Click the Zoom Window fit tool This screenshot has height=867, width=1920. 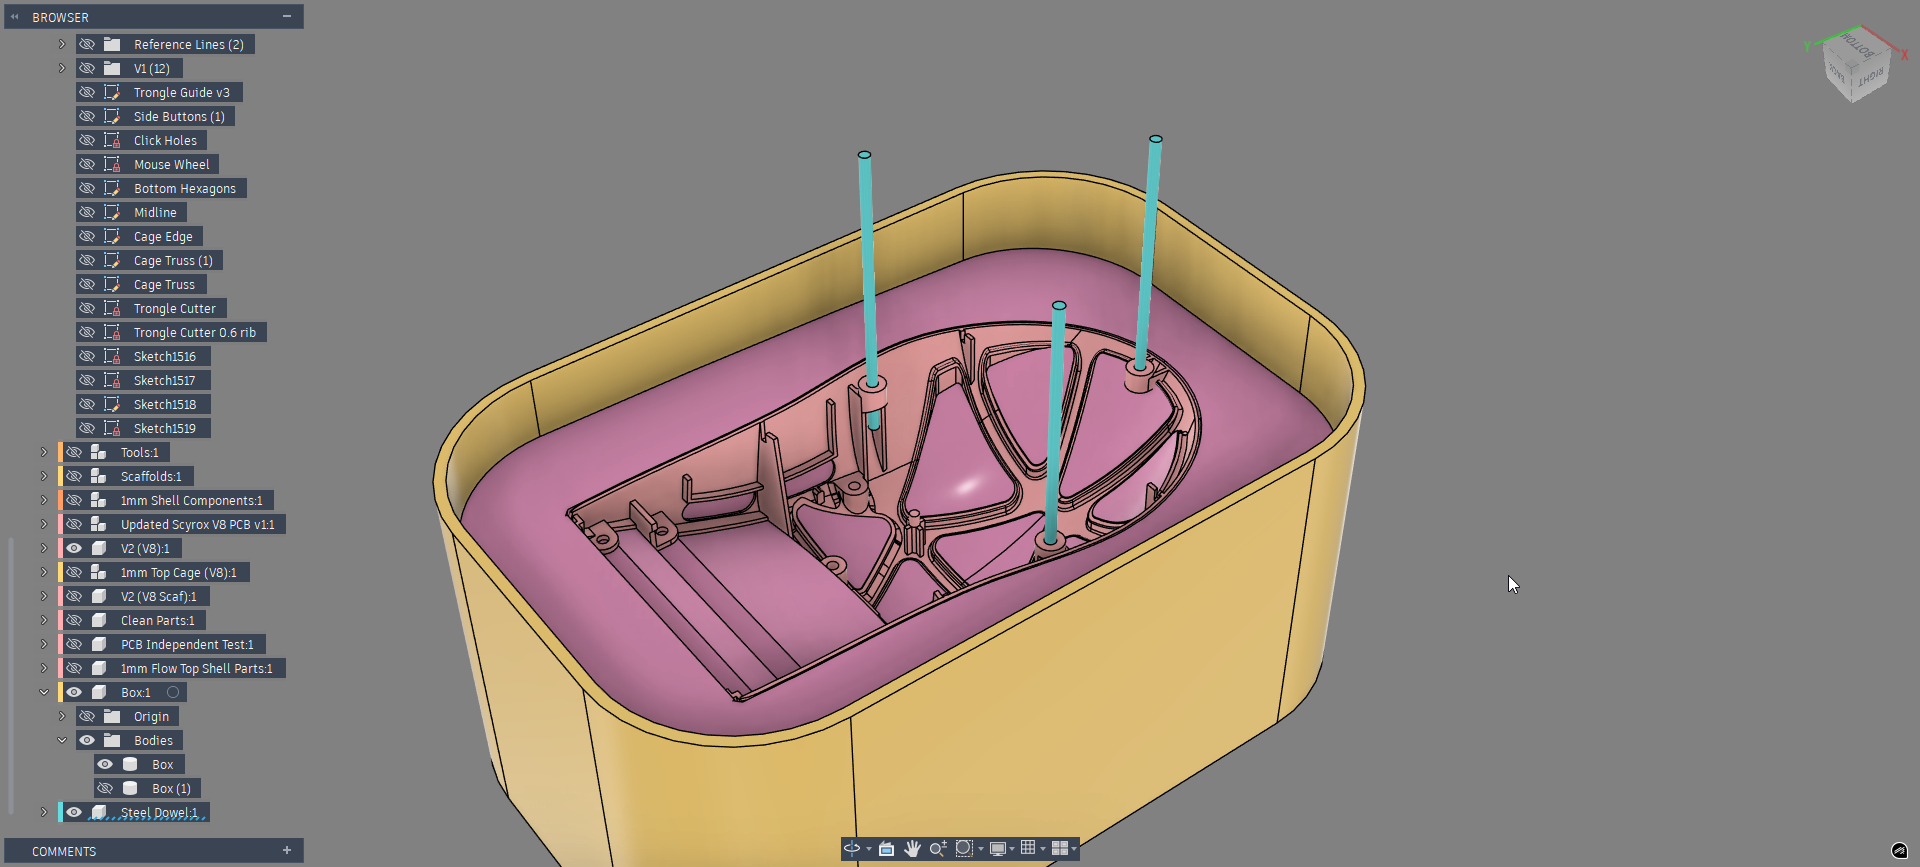point(964,848)
